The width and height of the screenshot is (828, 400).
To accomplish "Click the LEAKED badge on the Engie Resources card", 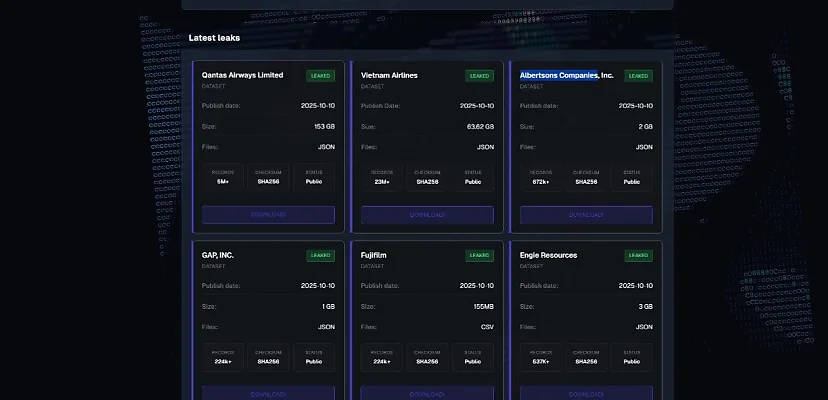I will [639, 256].
